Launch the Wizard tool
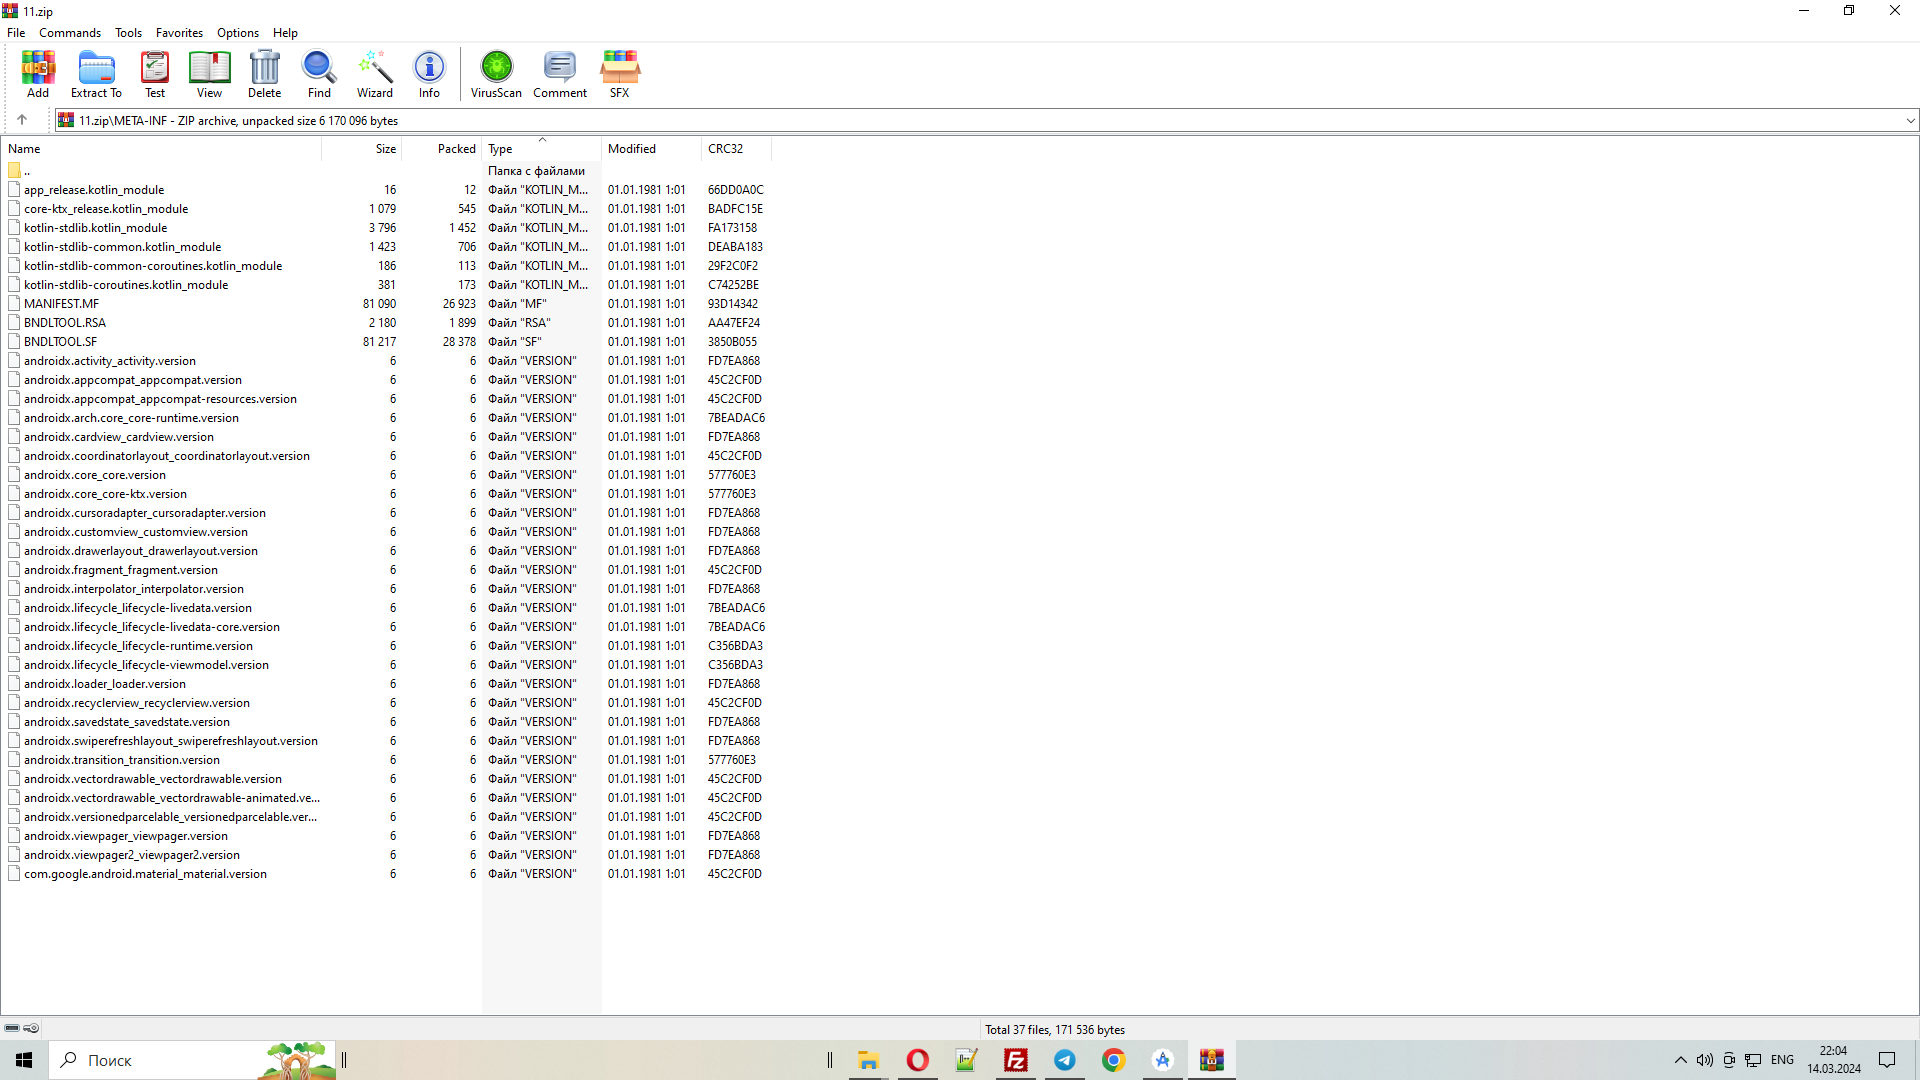 [375, 74]
